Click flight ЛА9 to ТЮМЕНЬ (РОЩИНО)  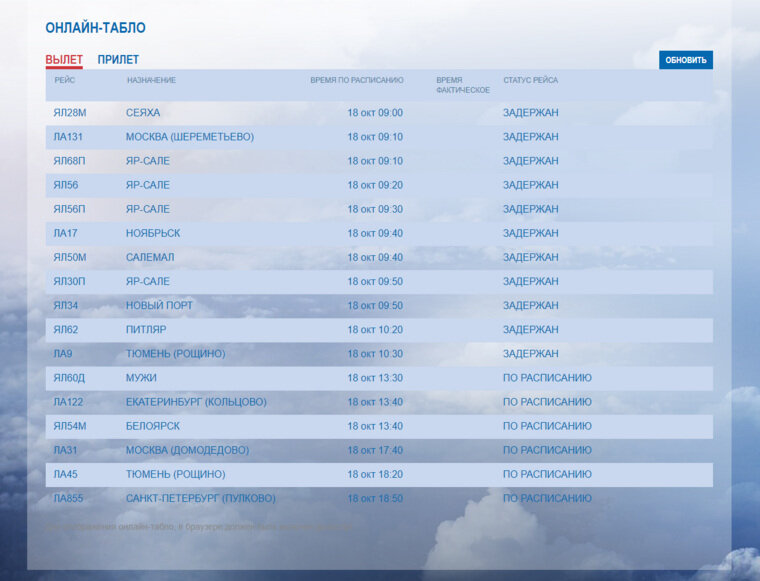coord(379,354)
